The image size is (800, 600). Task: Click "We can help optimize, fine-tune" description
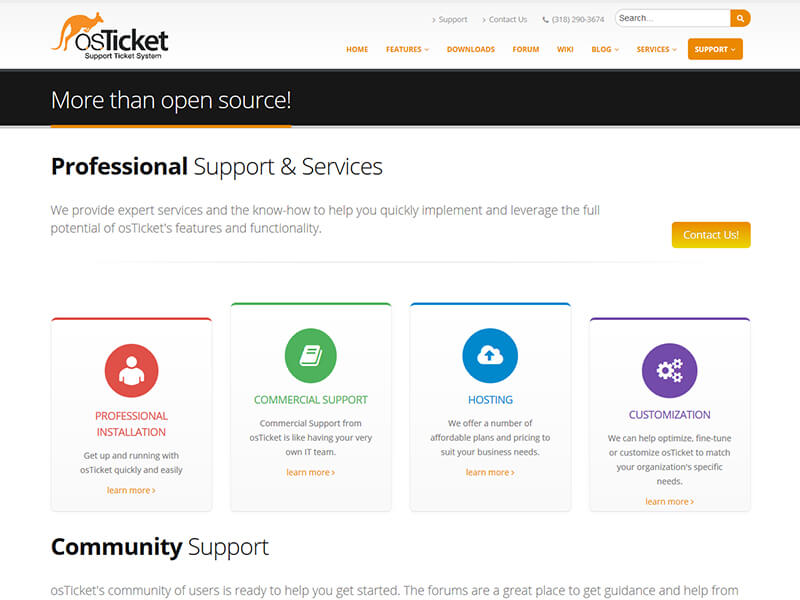click(669, 438)
